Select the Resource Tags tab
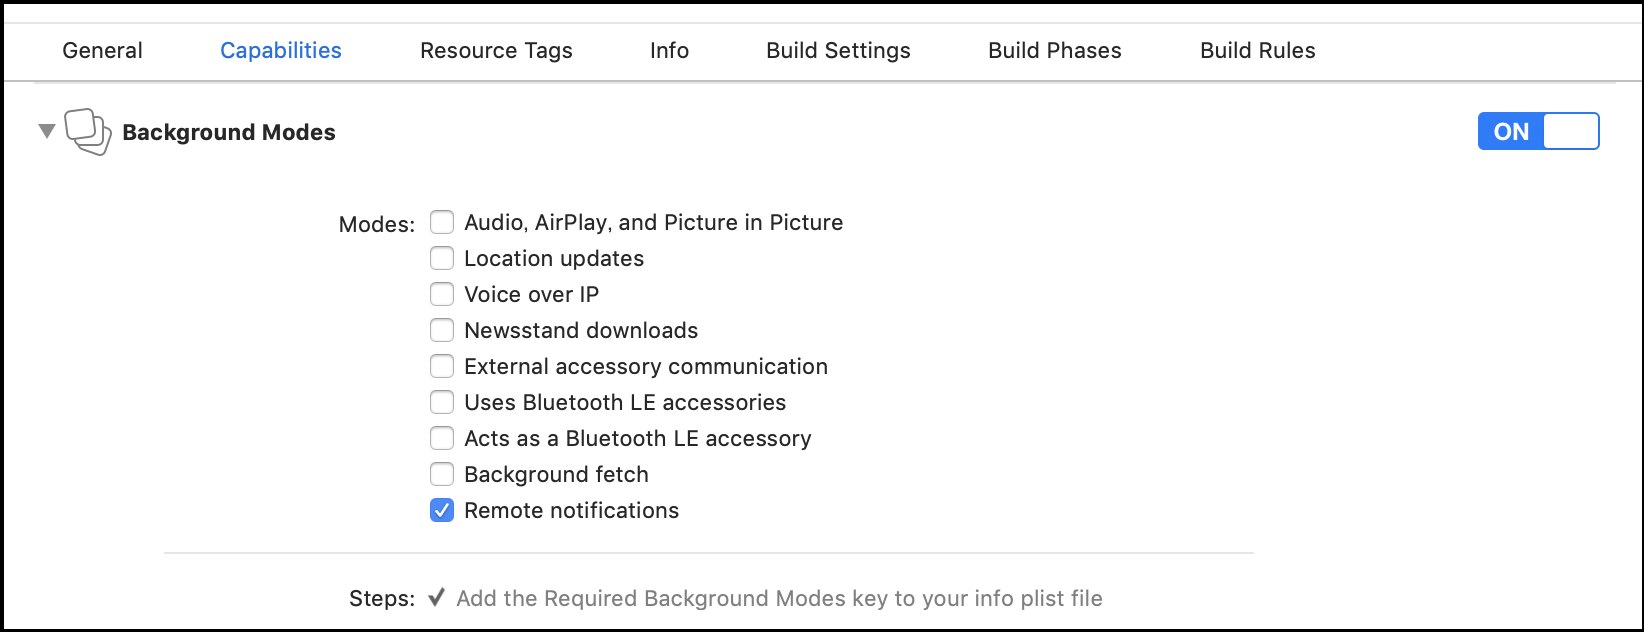Screen dimensions: 1644x632 496,50
